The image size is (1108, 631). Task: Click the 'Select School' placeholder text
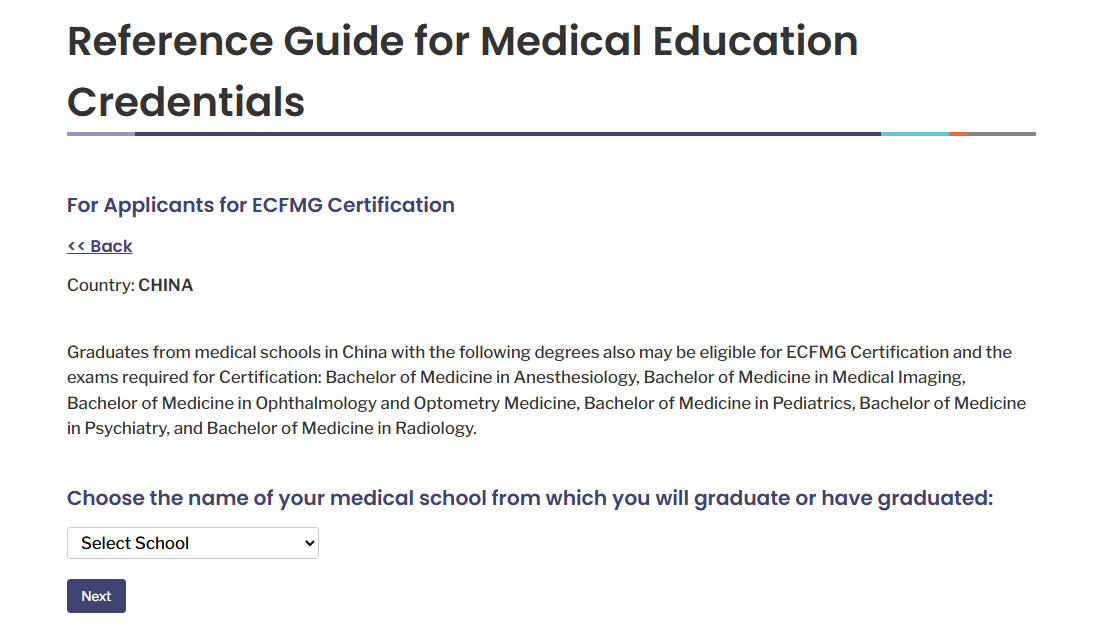click(x=135, y=543)
